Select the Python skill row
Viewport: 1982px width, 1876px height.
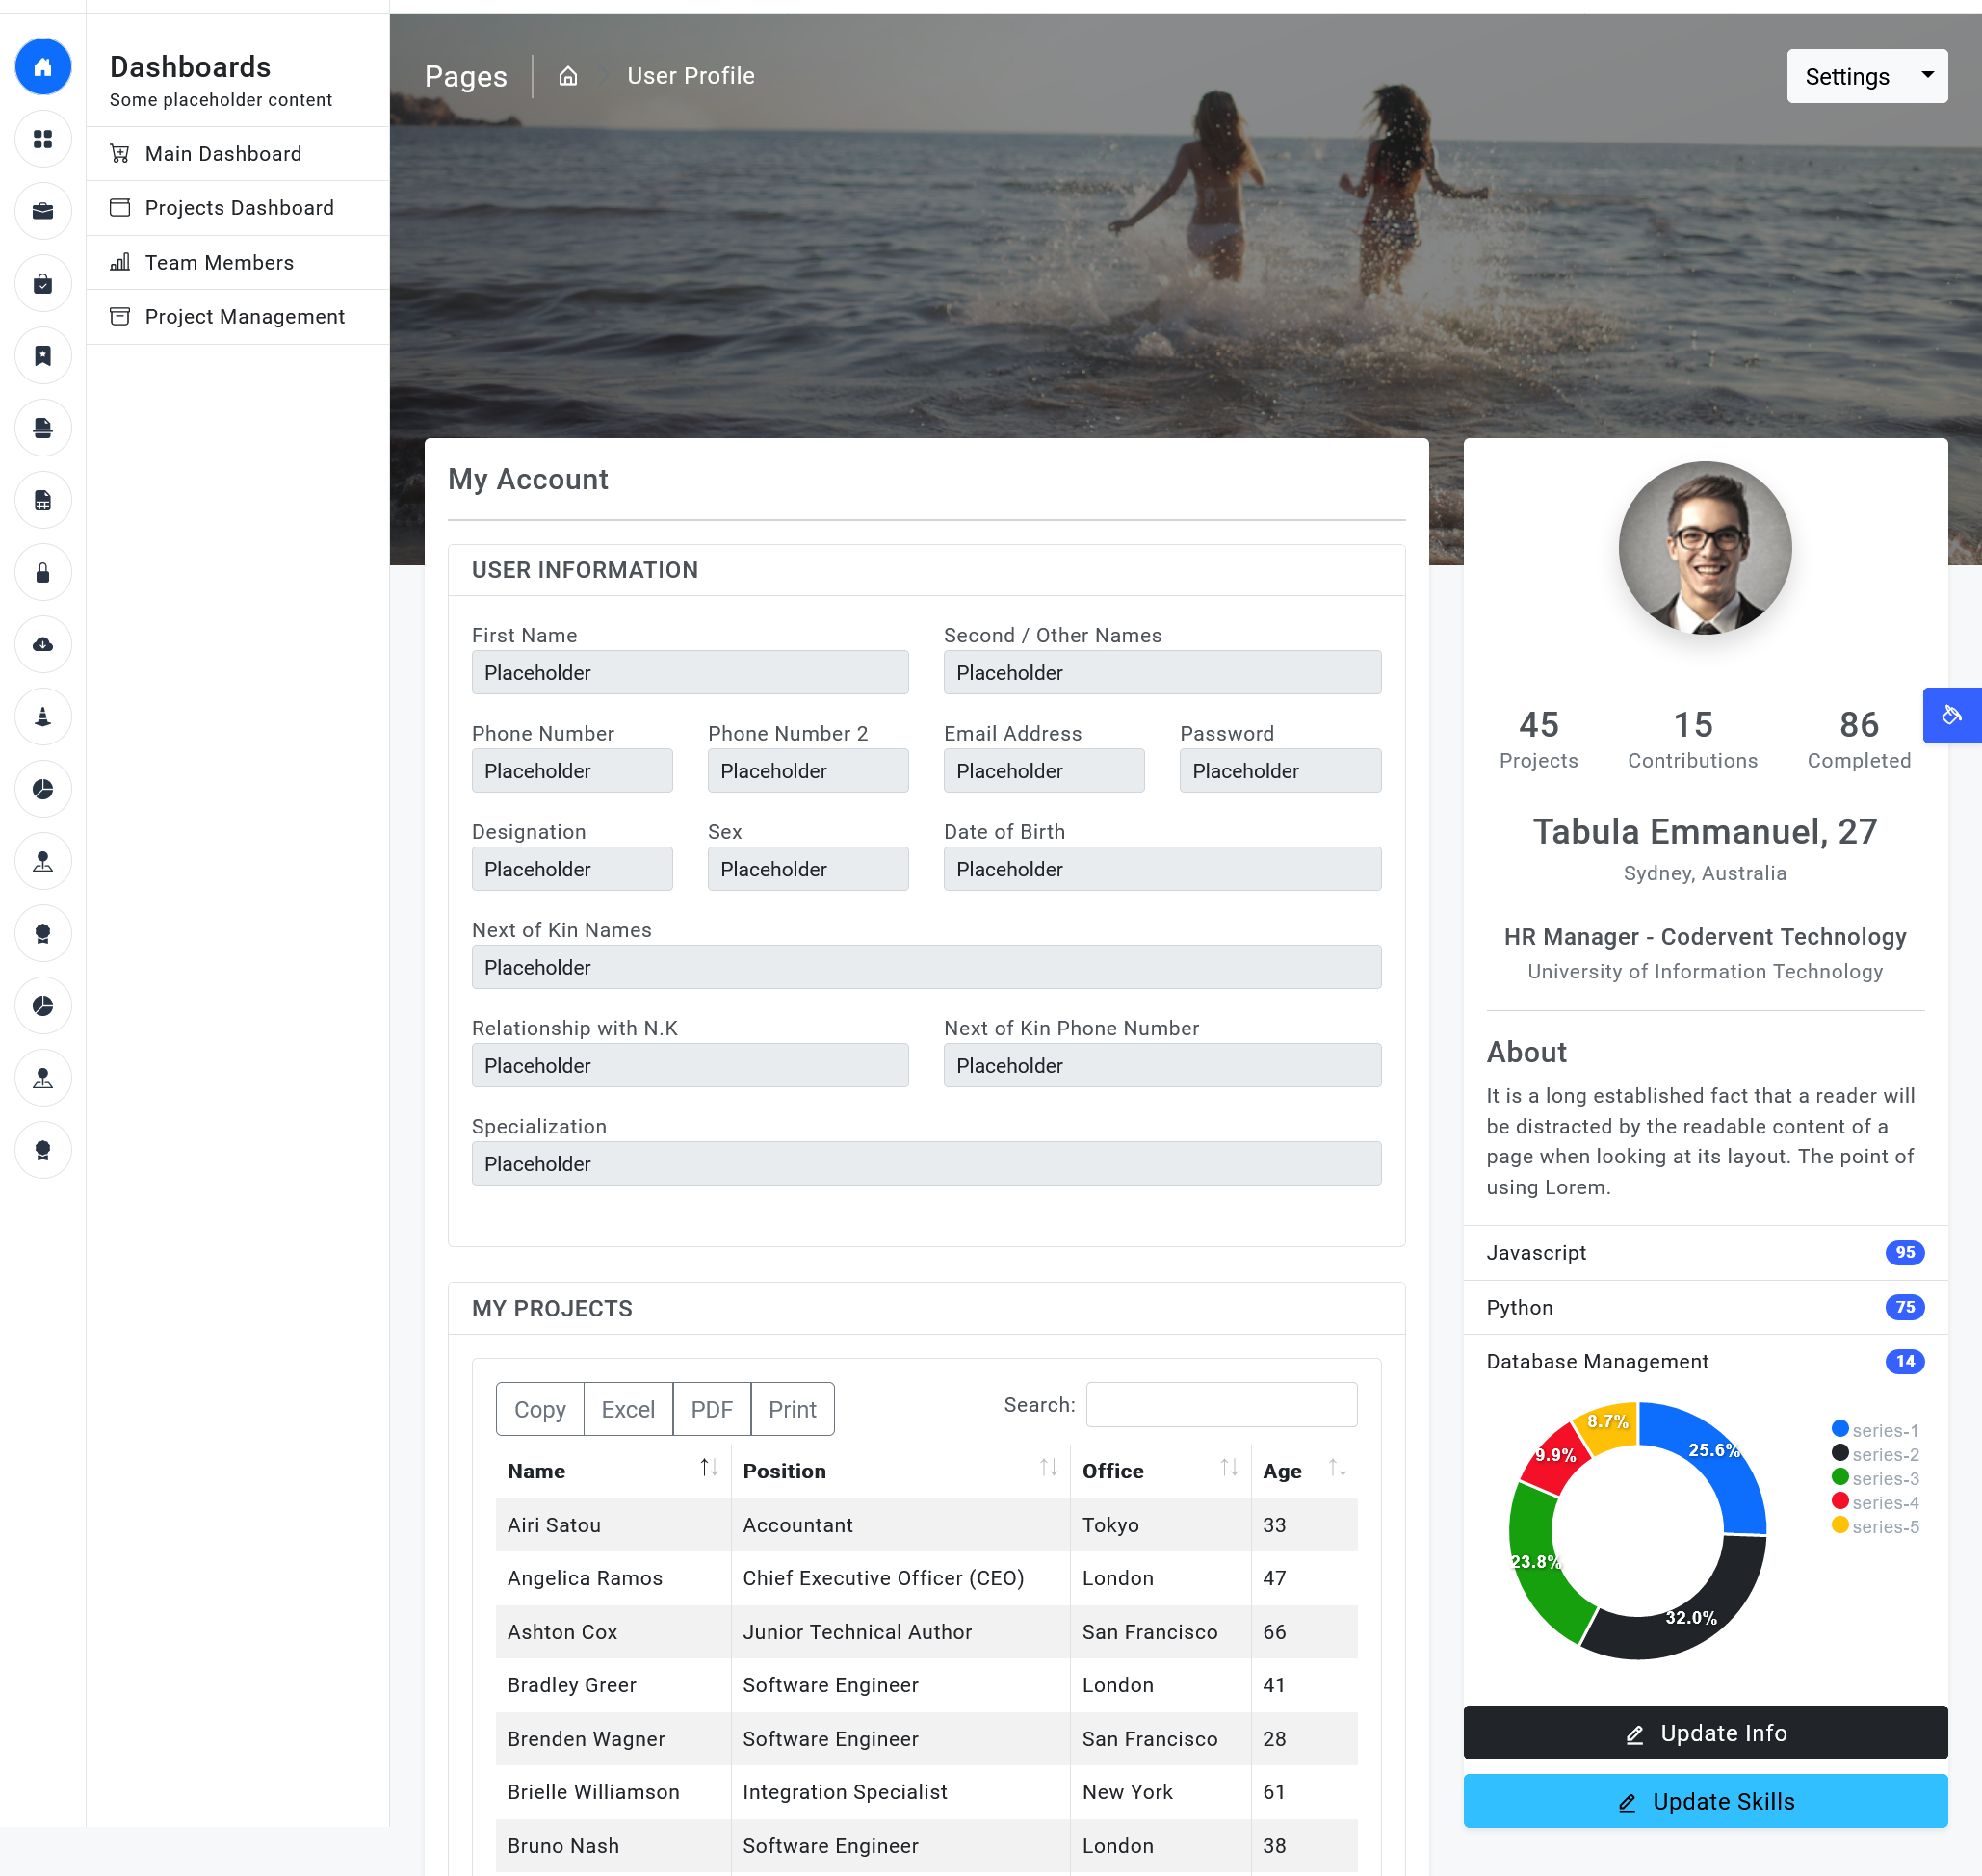(1705, 1308)
